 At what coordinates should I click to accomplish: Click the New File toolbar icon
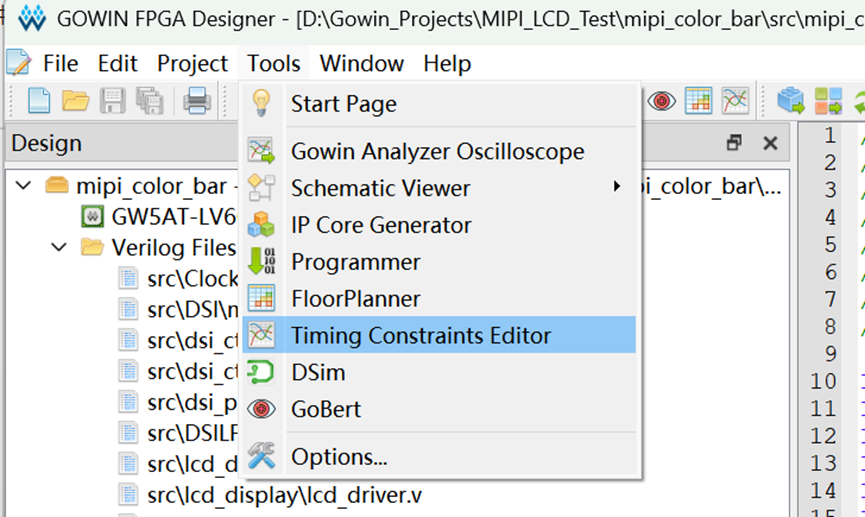pos(39,101)
